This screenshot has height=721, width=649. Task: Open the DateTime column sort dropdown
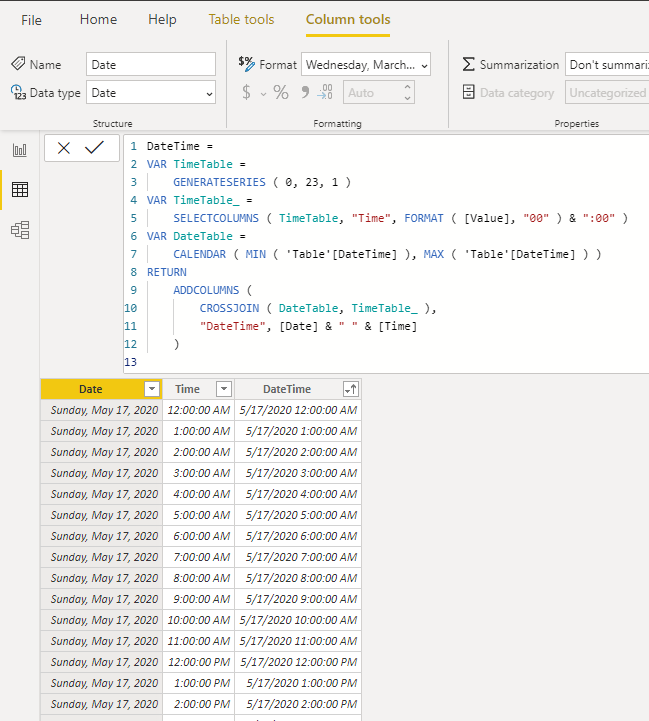point(350,389)
